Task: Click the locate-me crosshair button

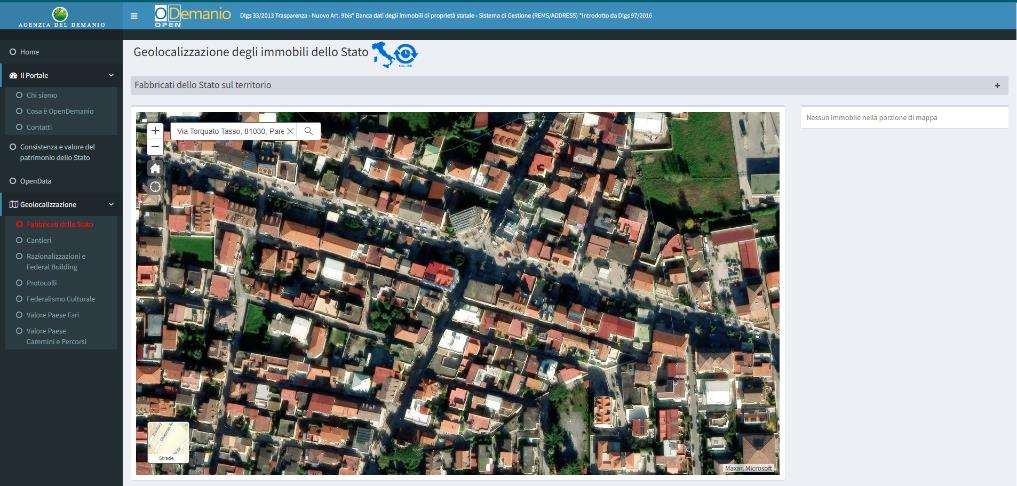Action: [155, 187]
